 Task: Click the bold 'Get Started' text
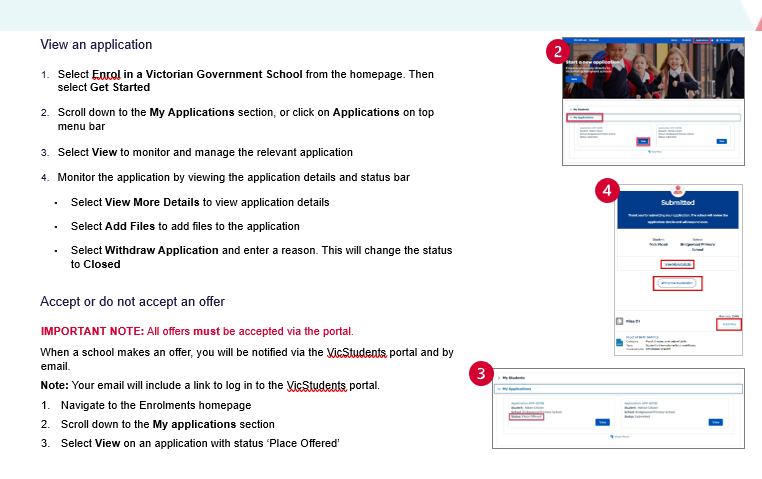(x=120, y=87)
